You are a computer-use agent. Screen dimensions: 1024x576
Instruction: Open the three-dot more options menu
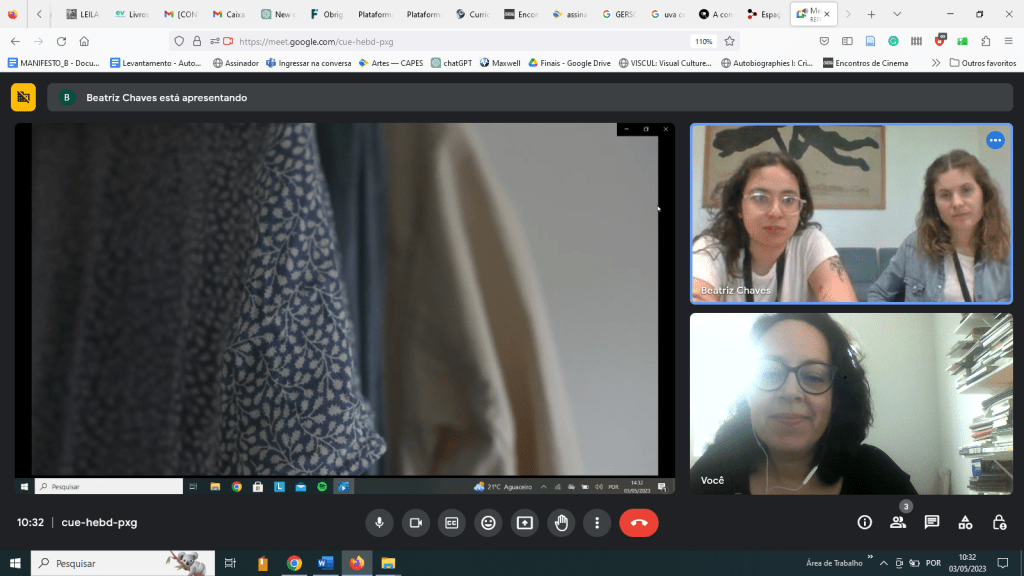point(597,522)
